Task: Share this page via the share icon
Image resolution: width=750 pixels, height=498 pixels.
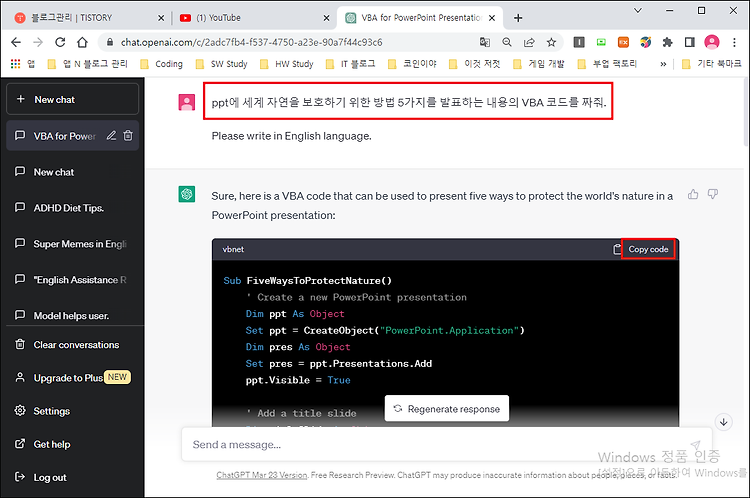Action: (x=529, y=42)
